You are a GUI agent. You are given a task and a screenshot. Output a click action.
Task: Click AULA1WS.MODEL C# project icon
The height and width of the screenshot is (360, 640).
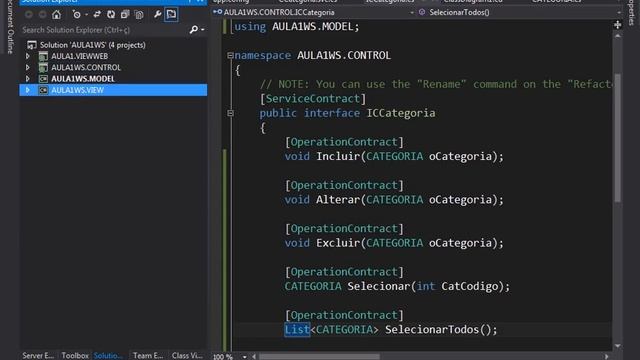[43, 79]
